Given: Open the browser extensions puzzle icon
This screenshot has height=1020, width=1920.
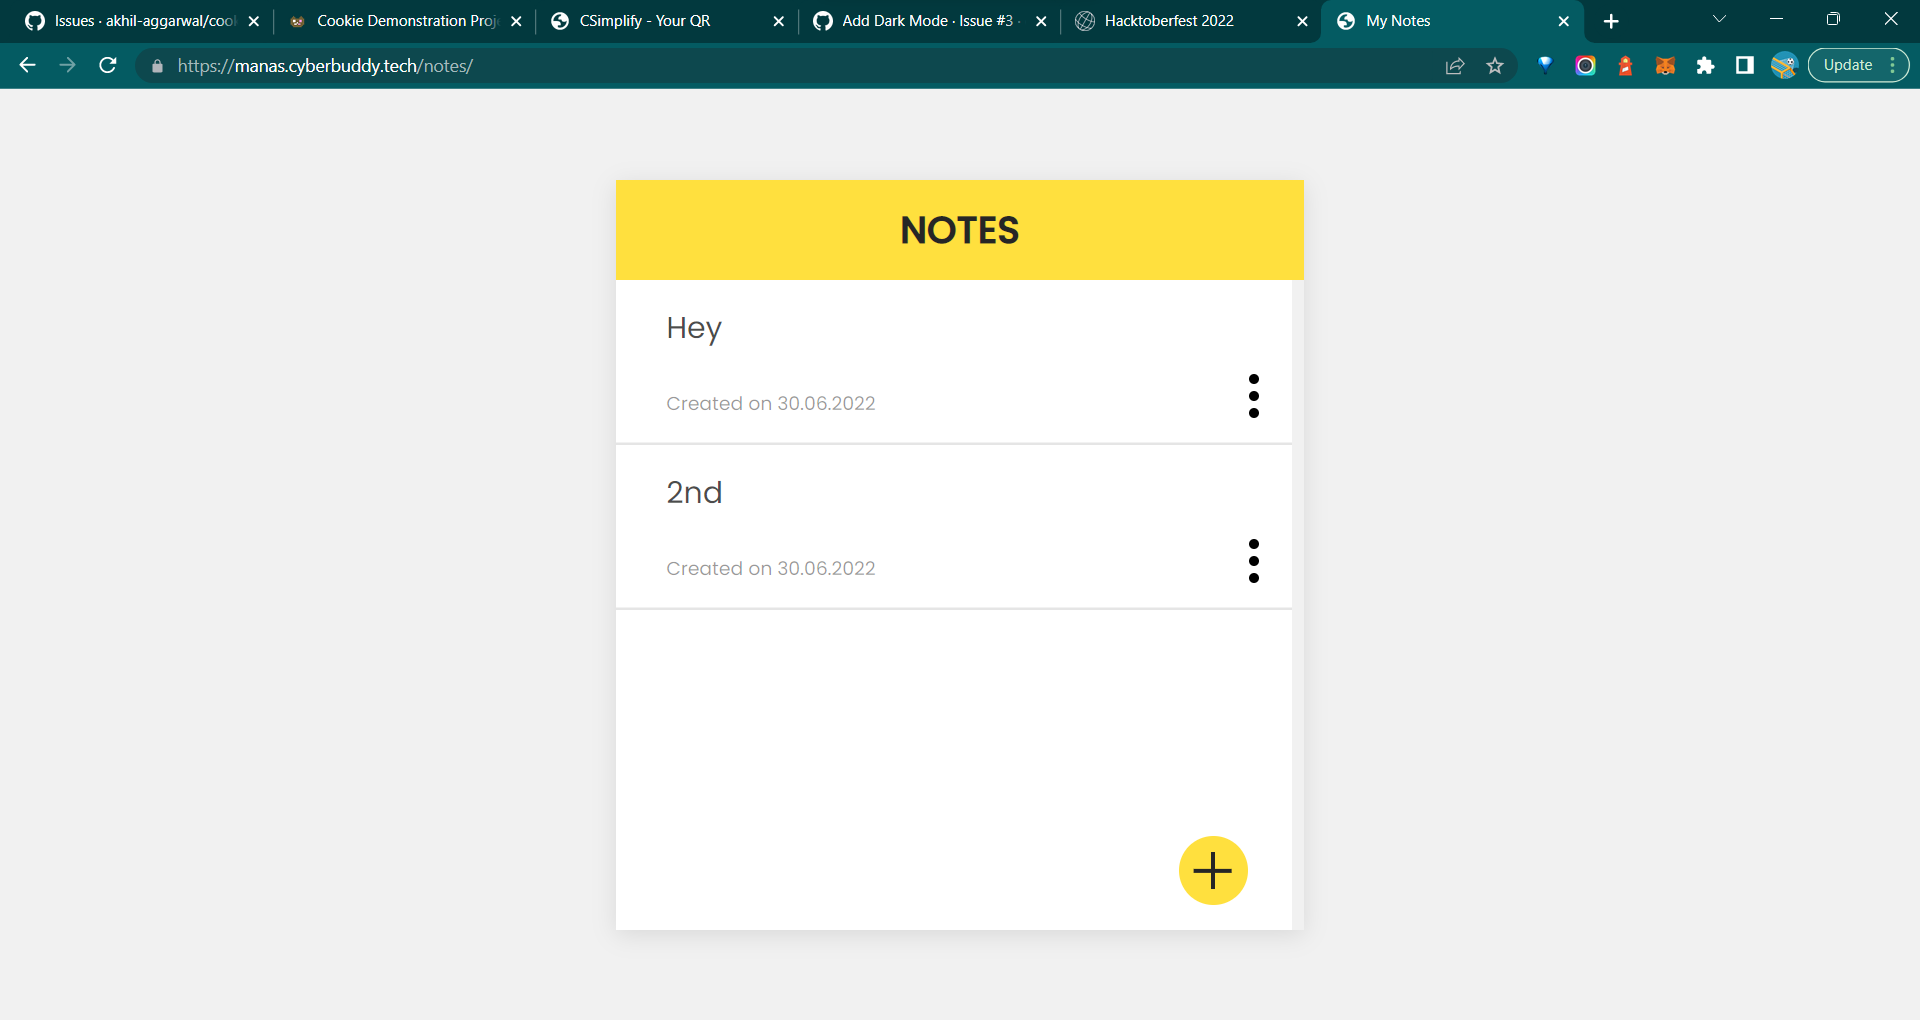Looking at the screenshot, I should tap(1705, 65).
